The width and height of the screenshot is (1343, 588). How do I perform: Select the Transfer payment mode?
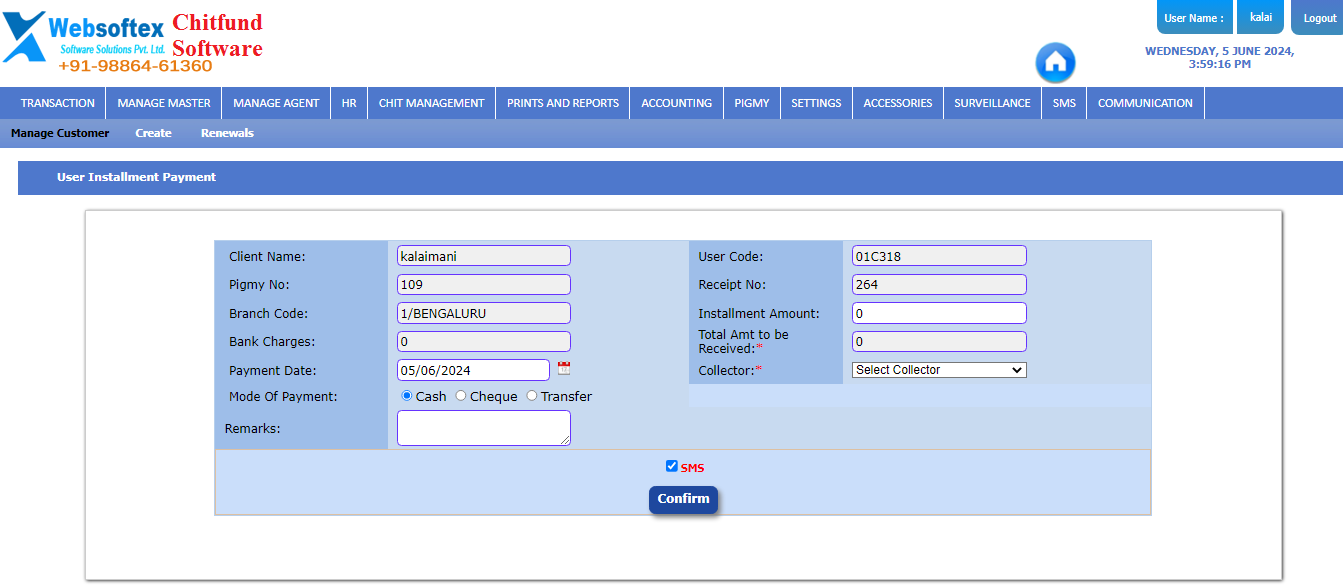[531, 395]
